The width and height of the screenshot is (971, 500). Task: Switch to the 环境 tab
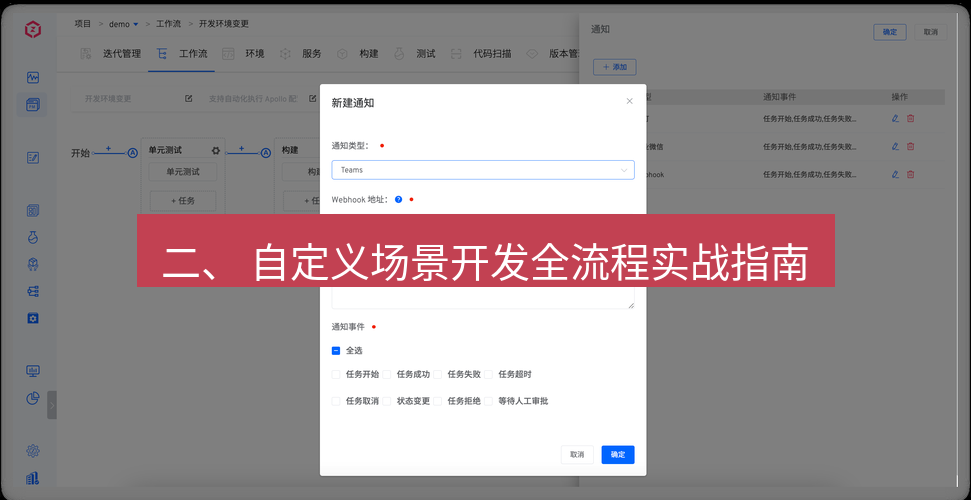pyautogui.click(x=243, y=54)
